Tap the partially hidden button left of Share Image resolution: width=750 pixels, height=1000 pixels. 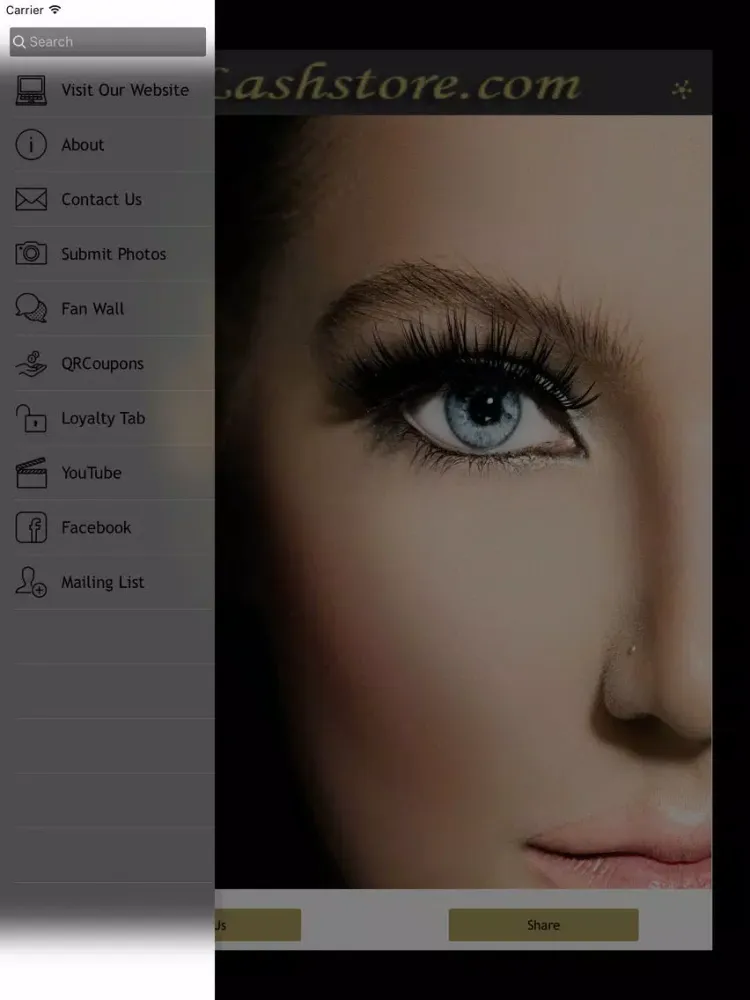(x=258, y=925)
